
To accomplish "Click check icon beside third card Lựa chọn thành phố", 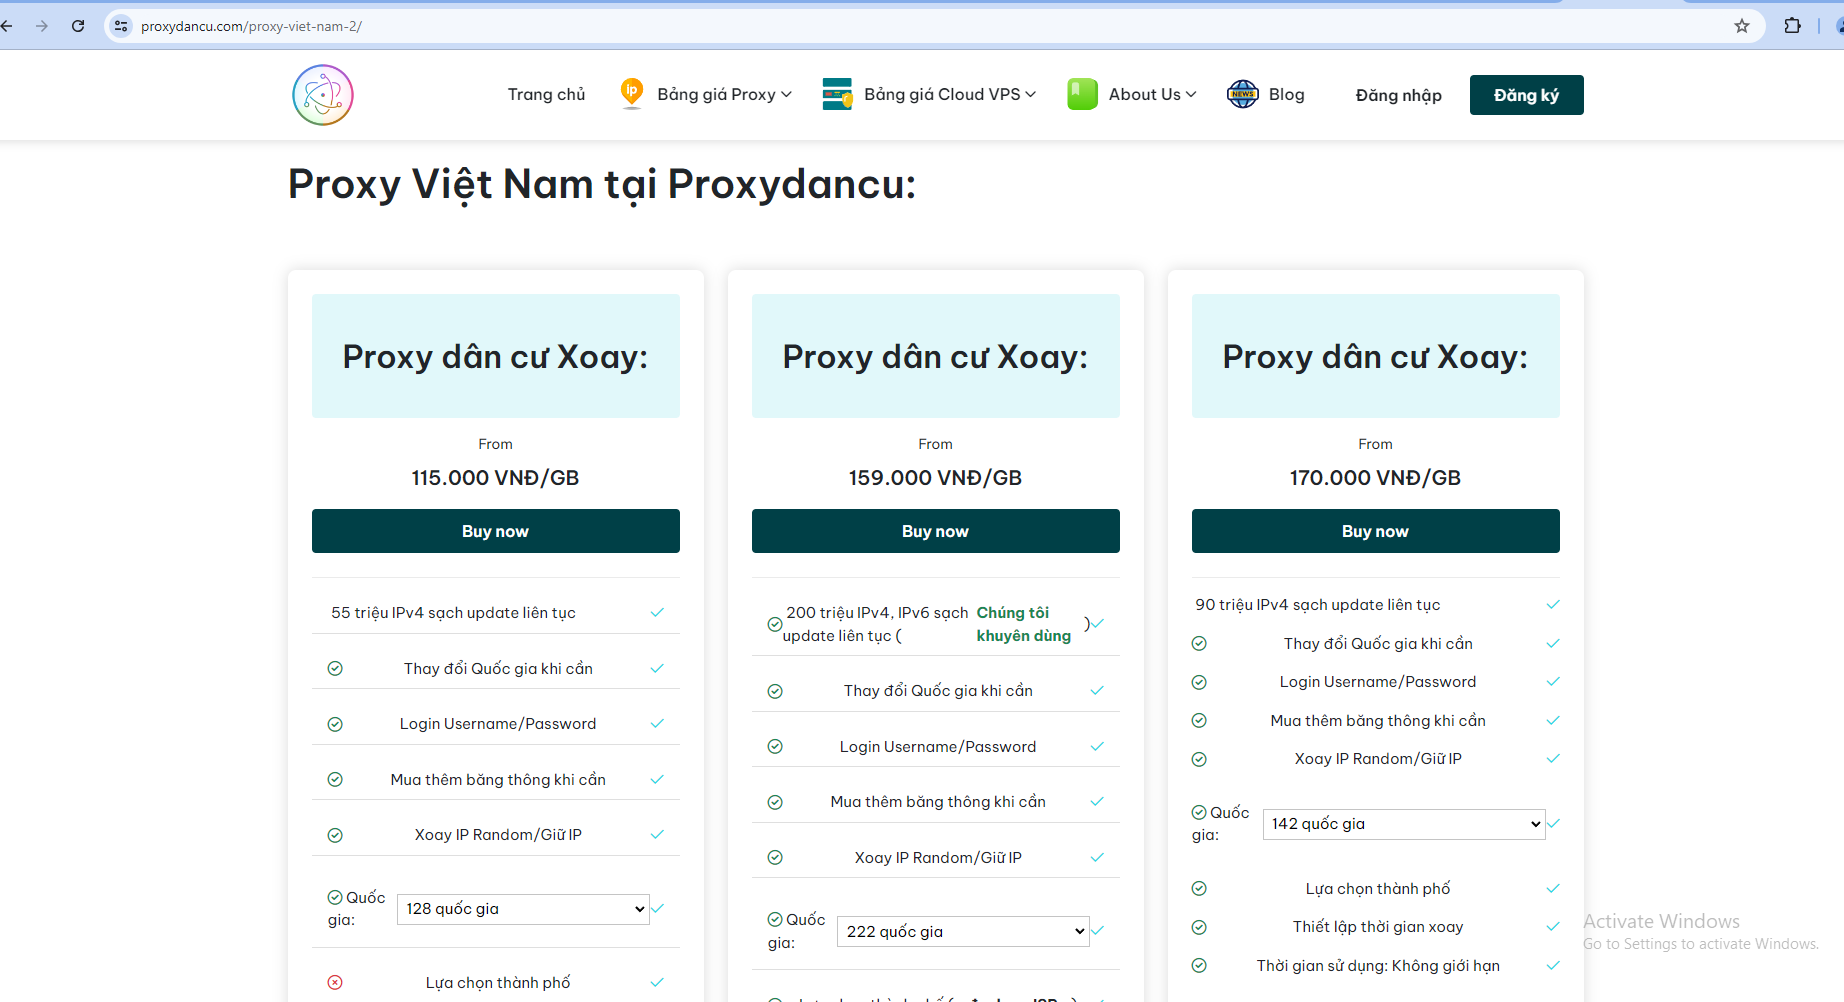I will pyautogui.click(x=1199, y=888).
